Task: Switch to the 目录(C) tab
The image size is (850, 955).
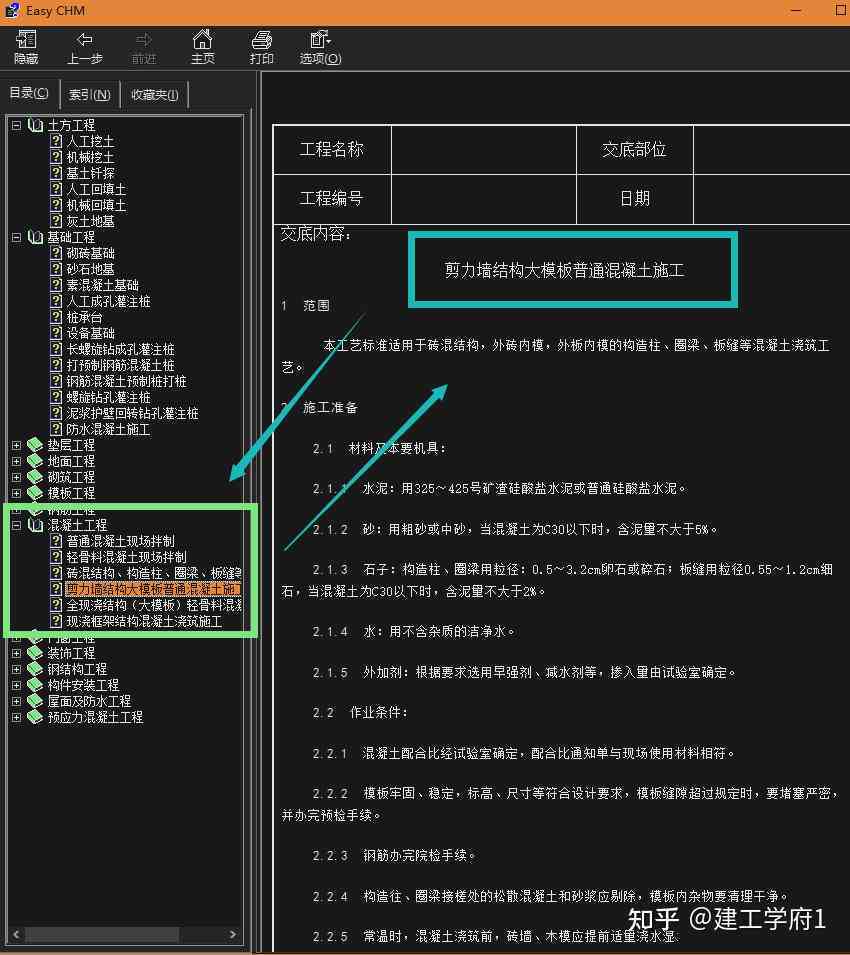Action: pyautogui.click(x=29, y=93)
